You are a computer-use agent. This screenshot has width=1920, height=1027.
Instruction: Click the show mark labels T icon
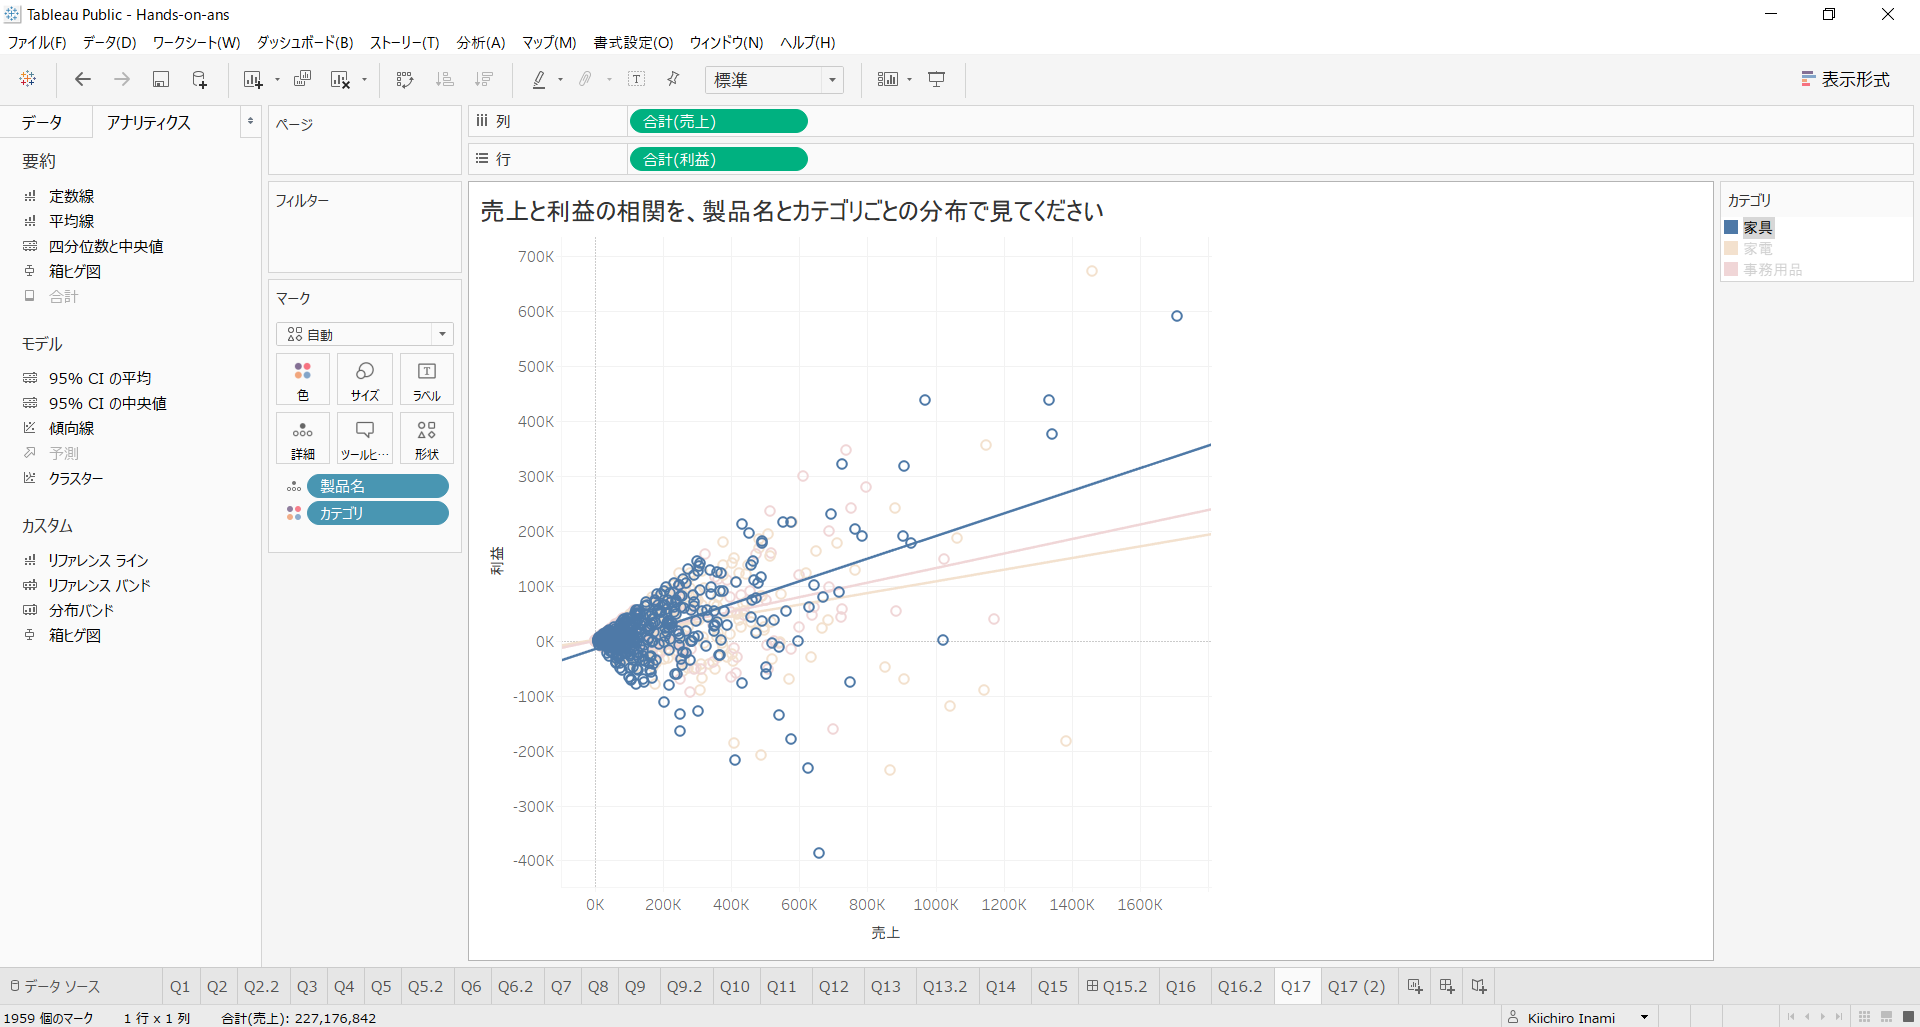coord(636,79)
